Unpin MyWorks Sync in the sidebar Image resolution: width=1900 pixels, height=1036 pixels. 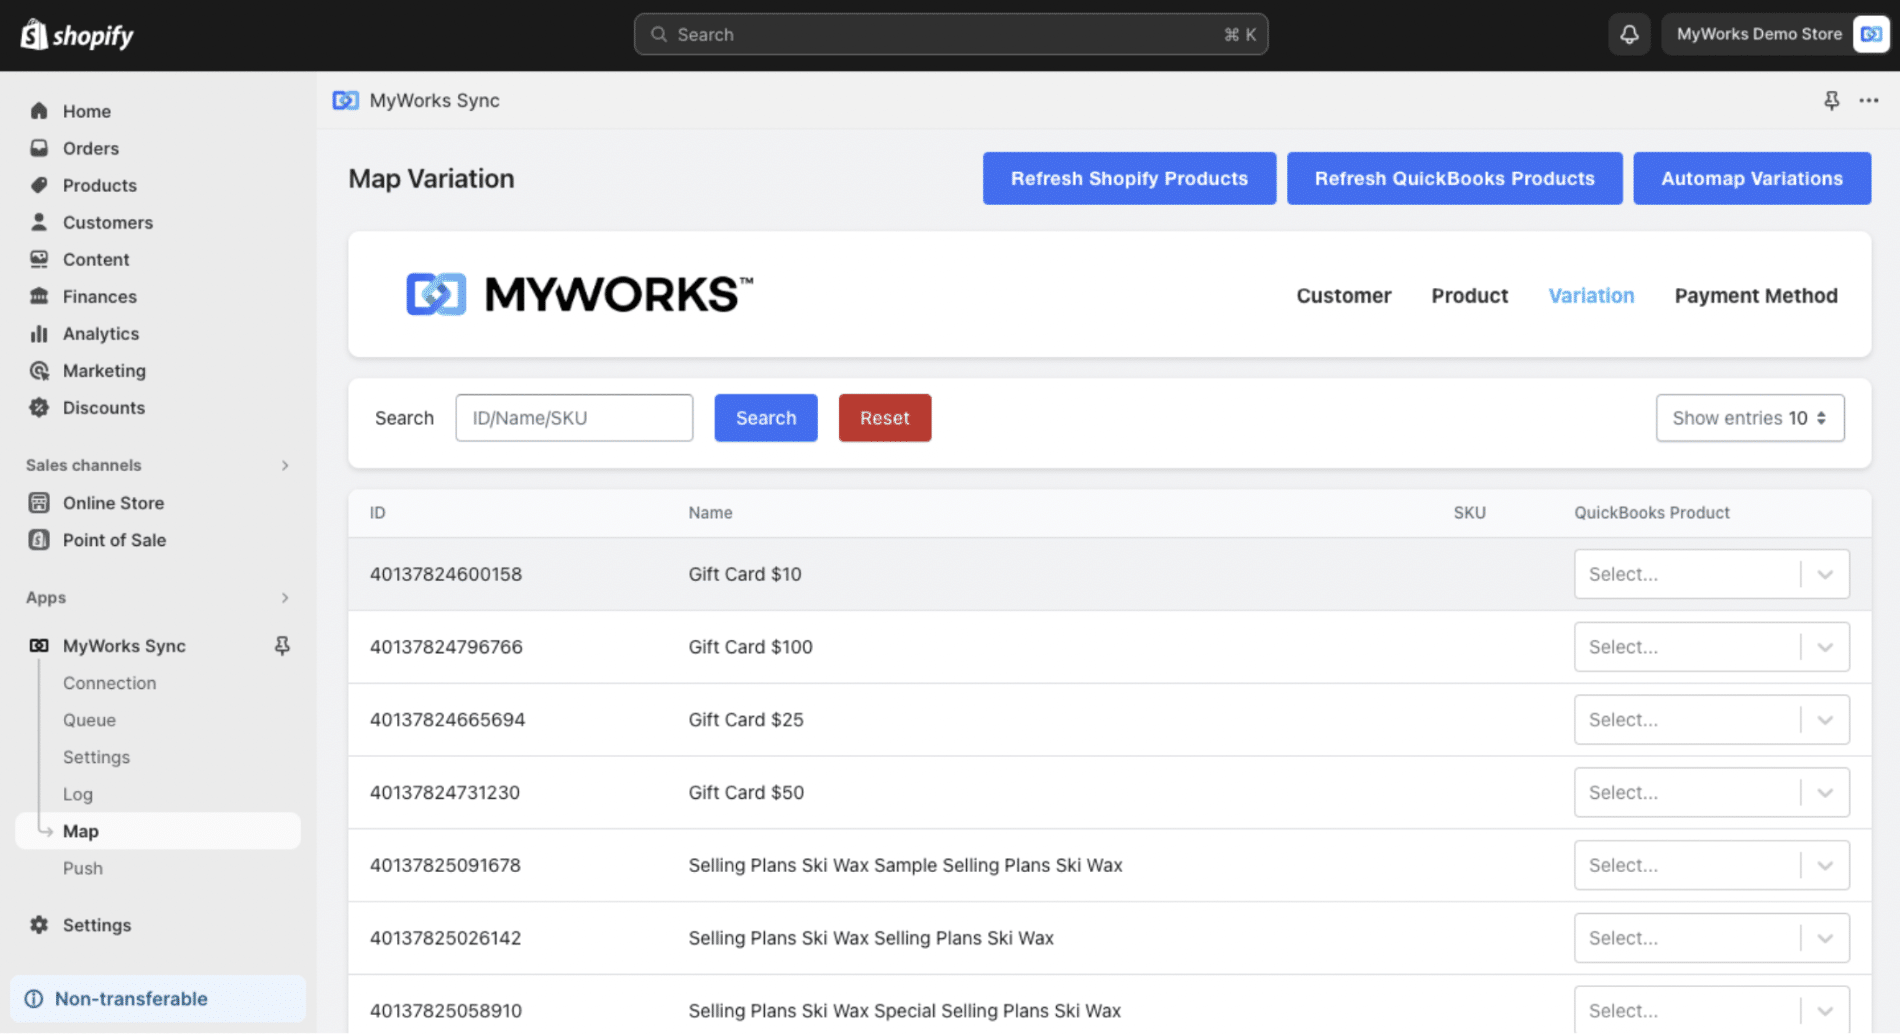pos(282,646)
